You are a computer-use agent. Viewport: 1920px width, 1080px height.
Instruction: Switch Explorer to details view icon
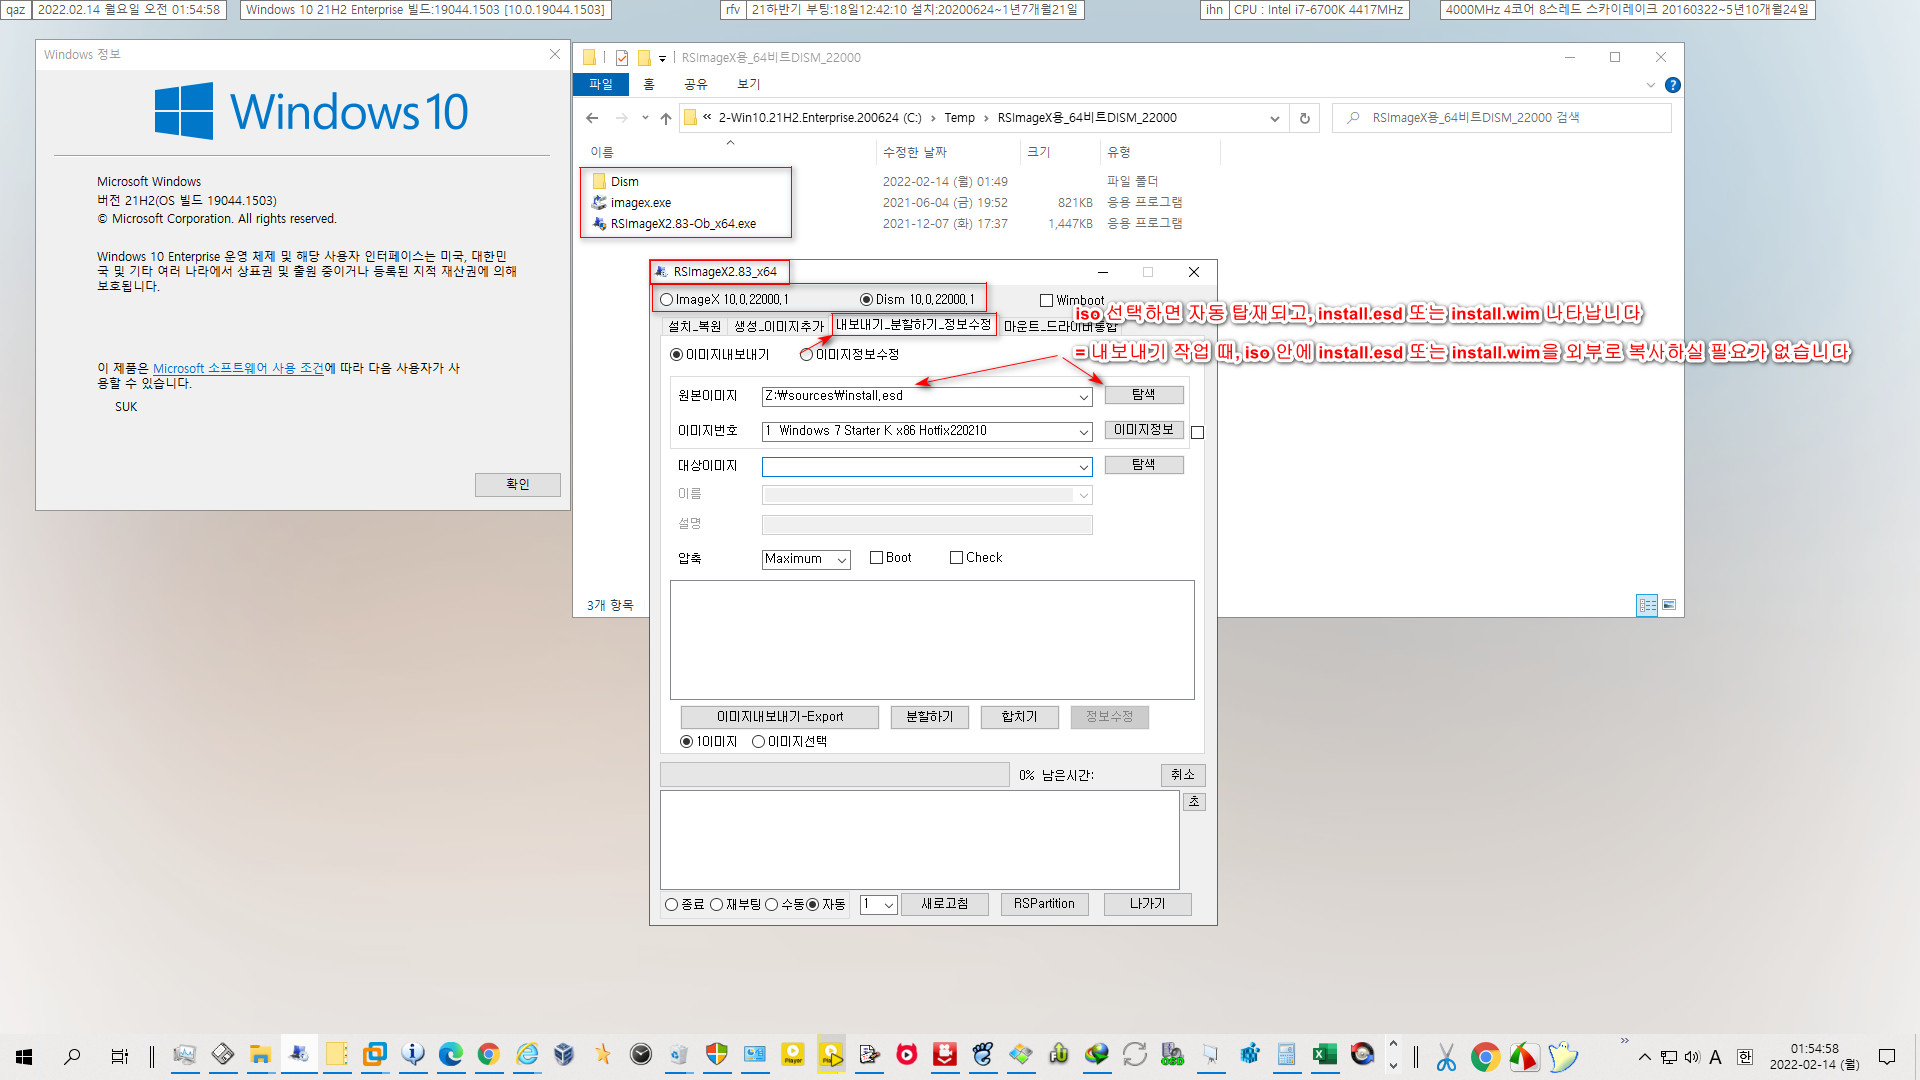point(1647,605)
